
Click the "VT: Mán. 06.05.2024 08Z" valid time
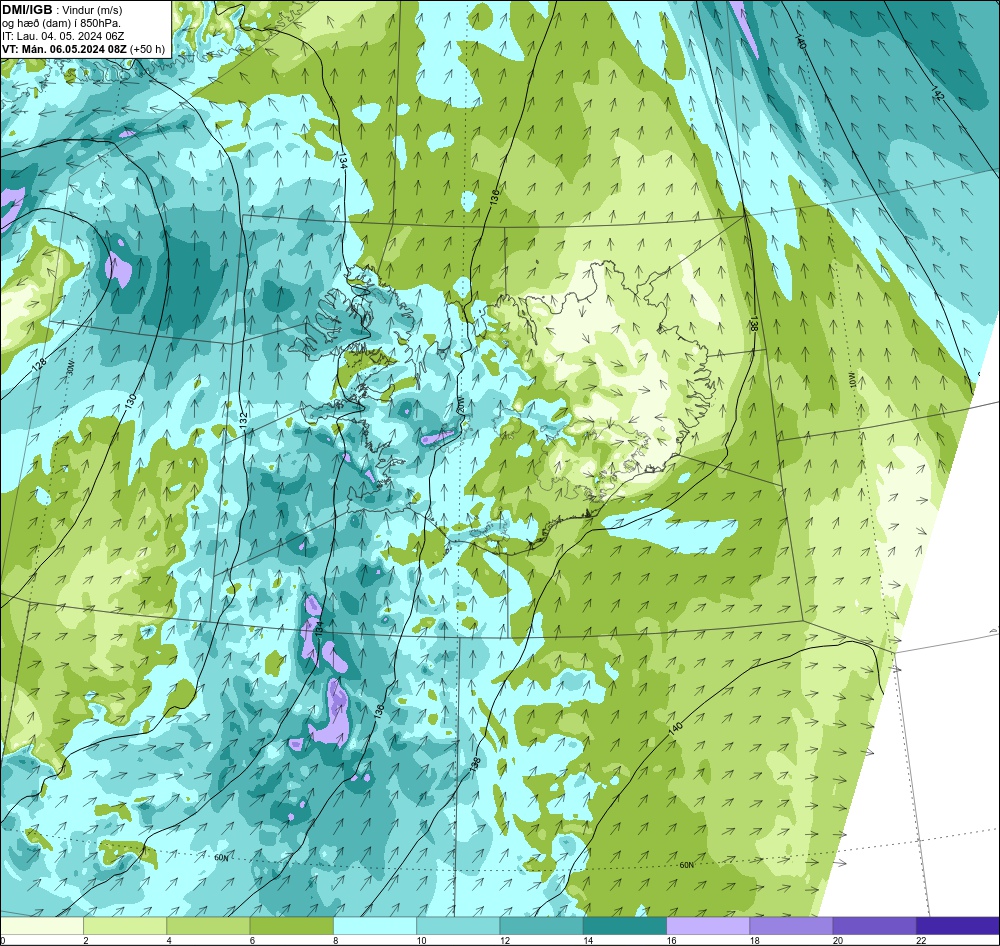click(64, 49)
